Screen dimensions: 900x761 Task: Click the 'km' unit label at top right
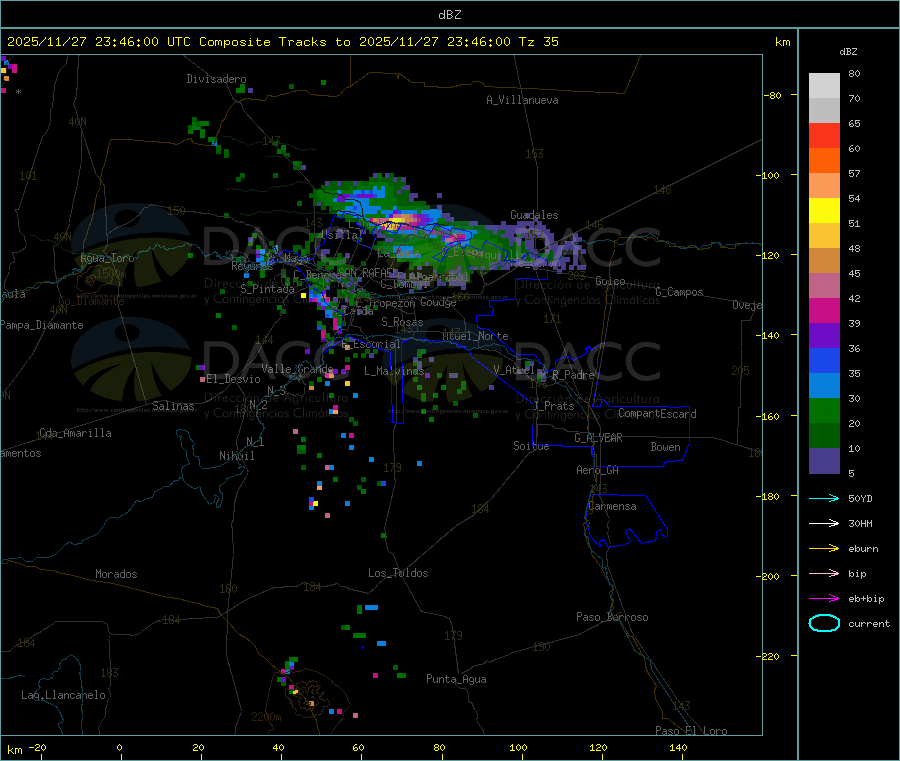[x=782, y=42]
